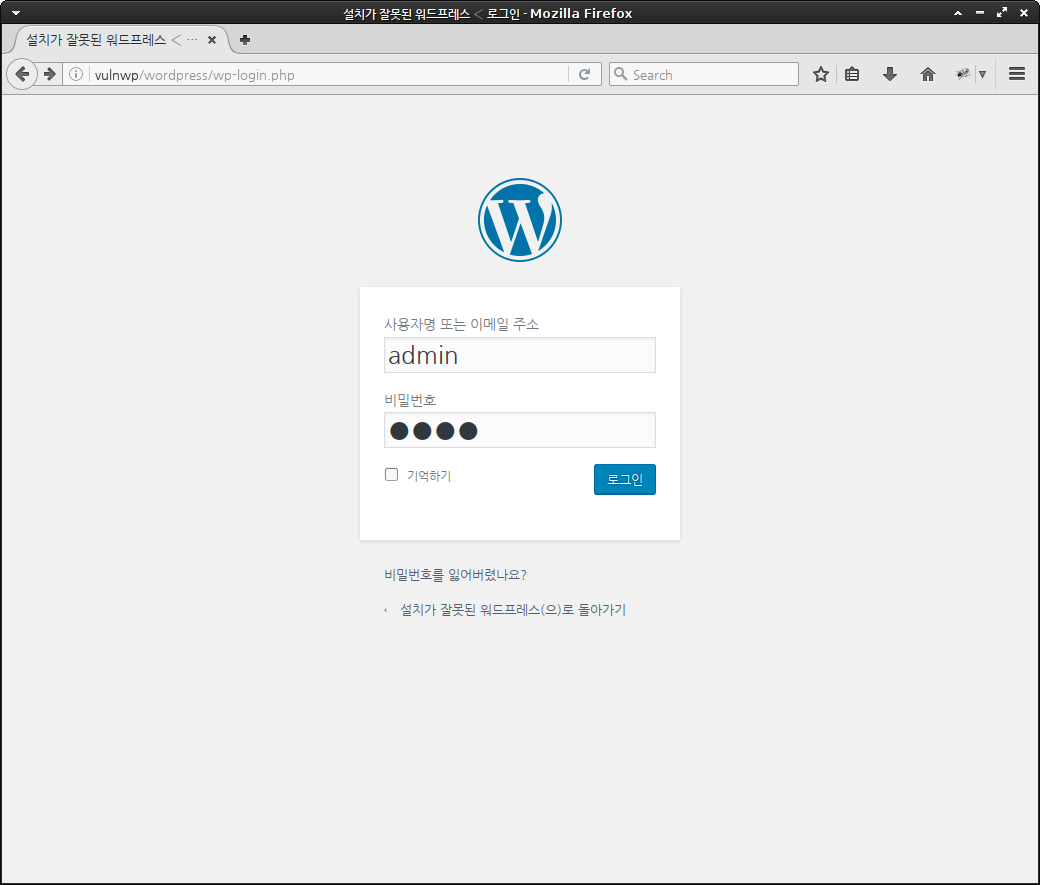Open the Firefox hamburger menu
The image size is (1040, 885).
1017,74
